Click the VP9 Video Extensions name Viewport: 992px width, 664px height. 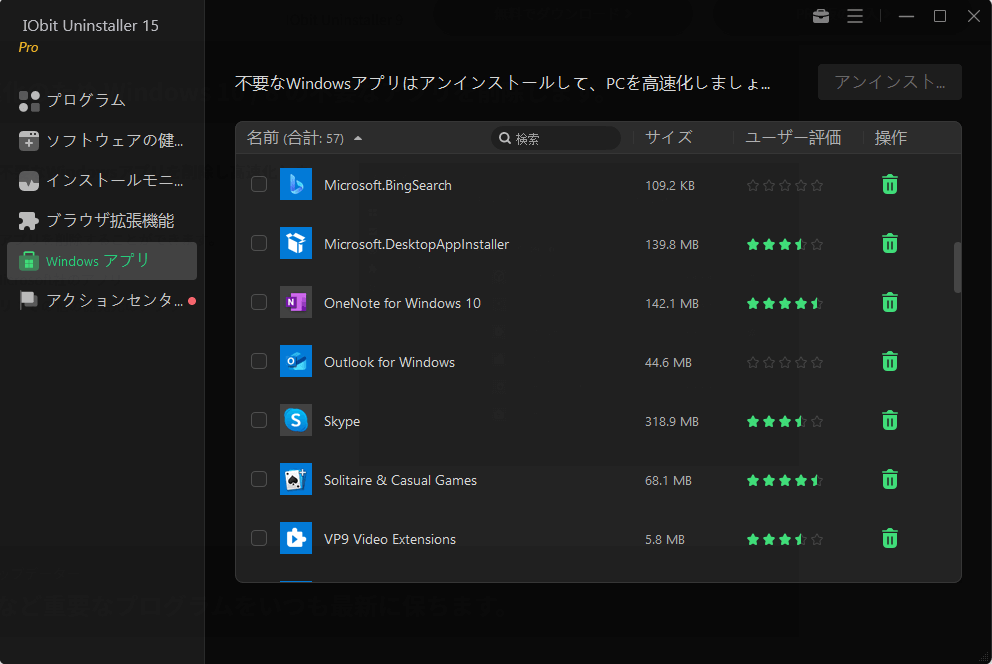coord(390,539)
